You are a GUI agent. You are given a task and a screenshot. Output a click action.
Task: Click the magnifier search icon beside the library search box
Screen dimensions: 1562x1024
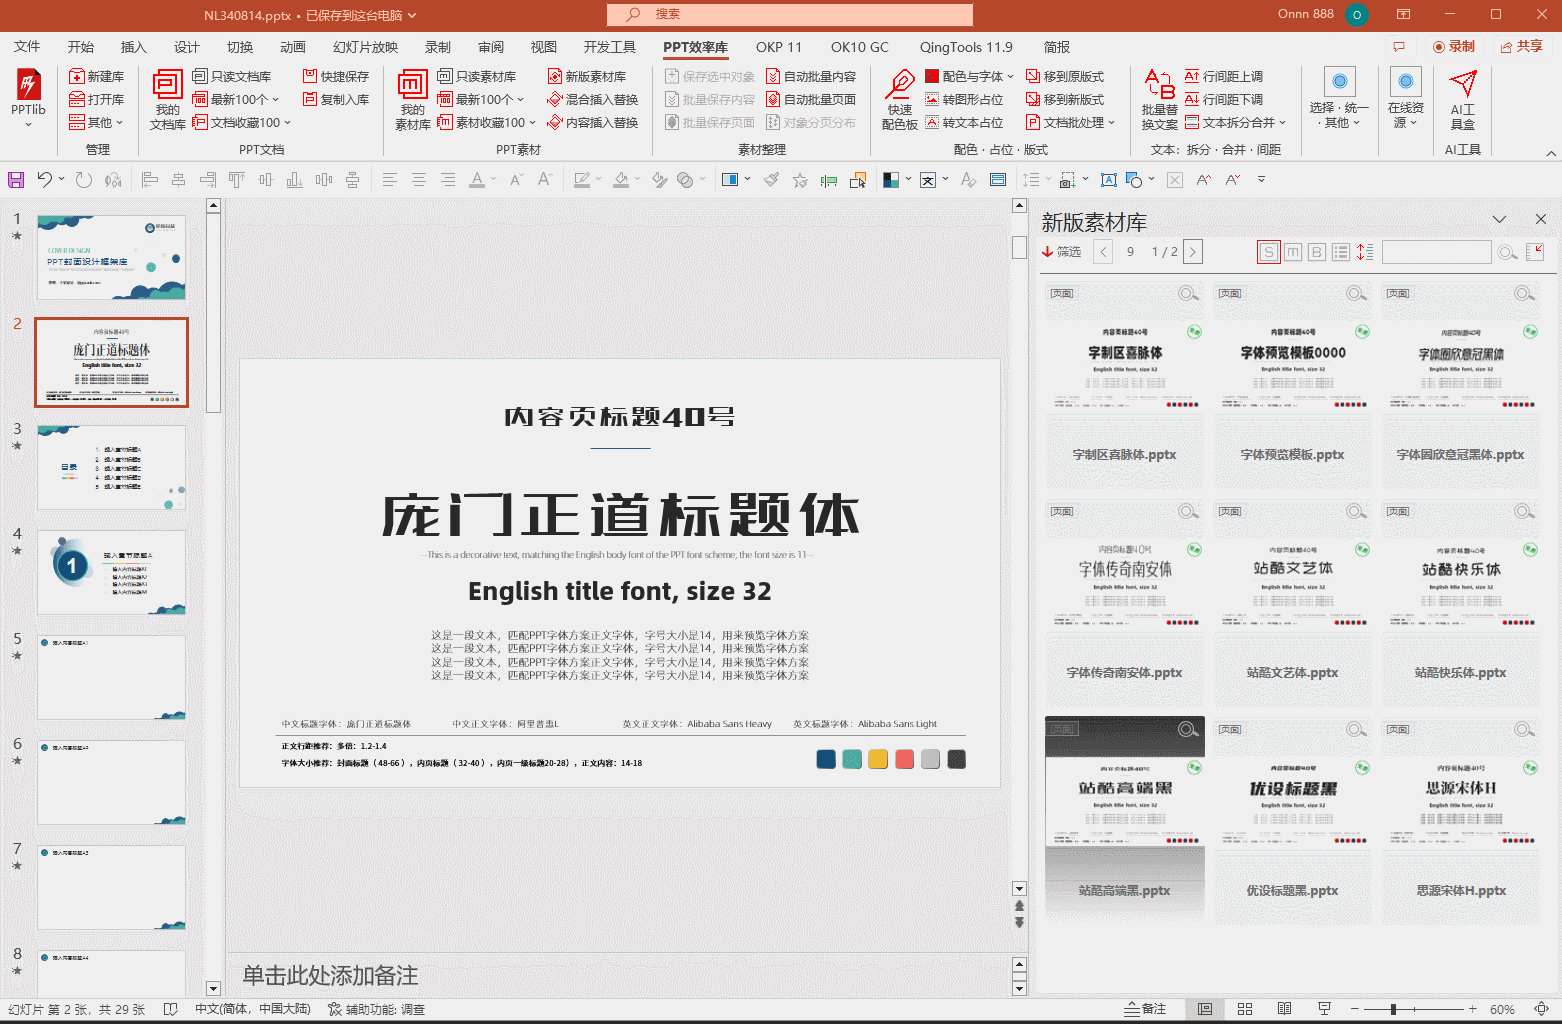[1508, 252]
